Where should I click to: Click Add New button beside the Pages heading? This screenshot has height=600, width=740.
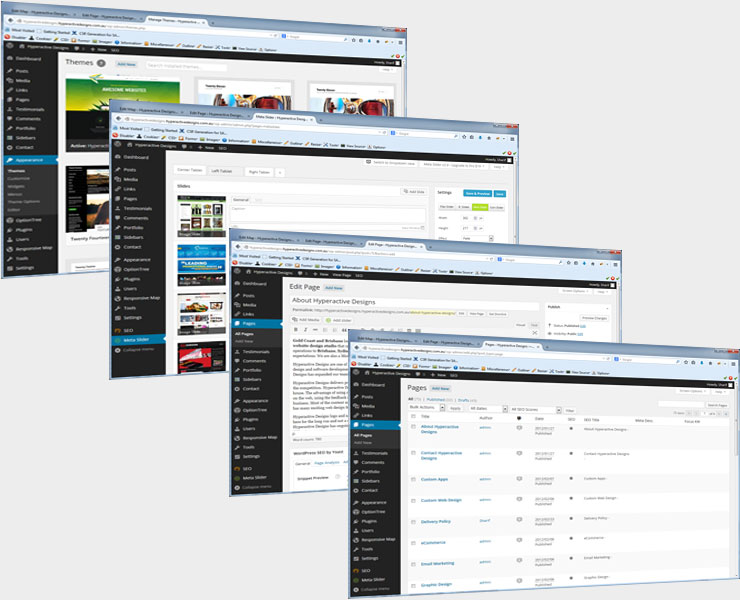(441, 389)
